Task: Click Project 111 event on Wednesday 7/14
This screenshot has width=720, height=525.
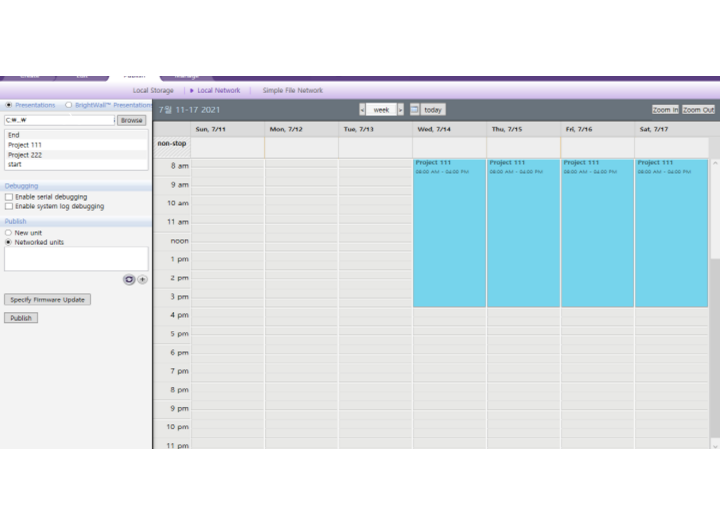Action: point(449,230)
